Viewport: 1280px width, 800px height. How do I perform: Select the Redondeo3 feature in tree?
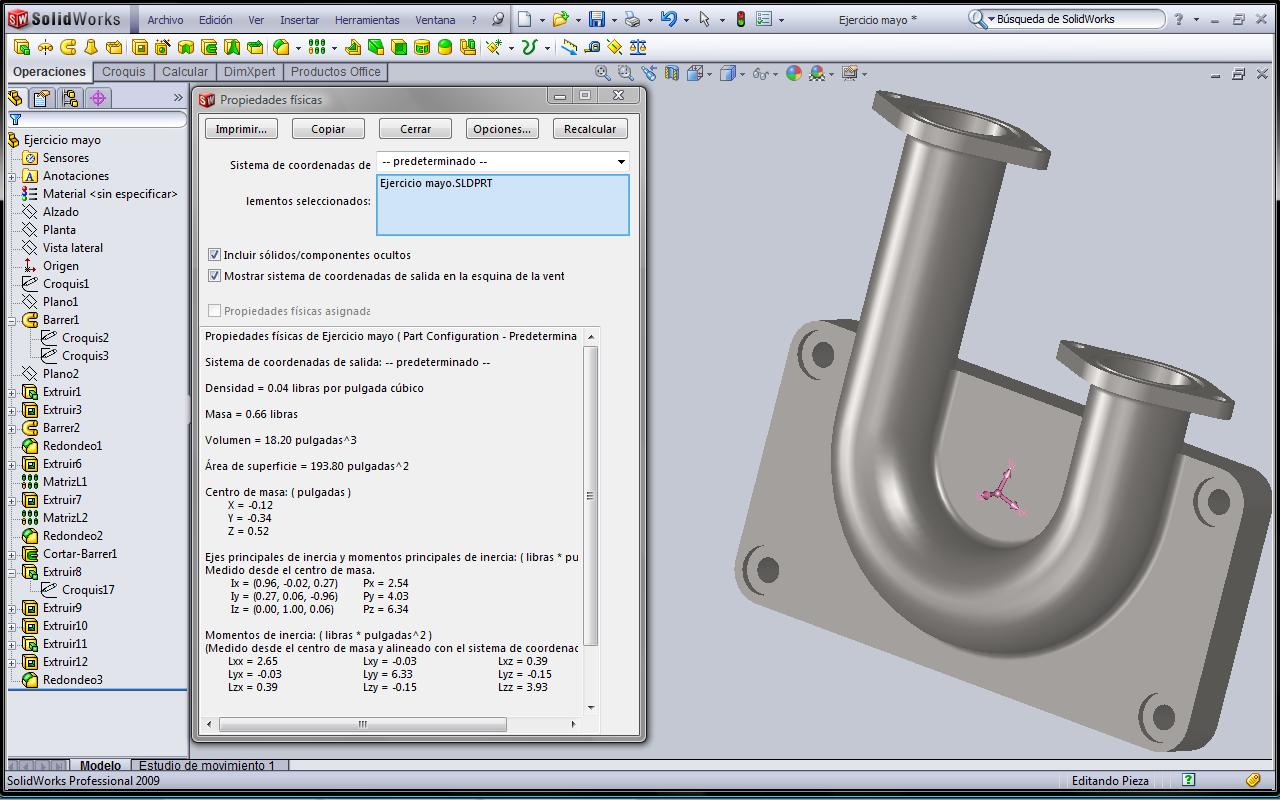pyautogui.click(x=72, y=680)
